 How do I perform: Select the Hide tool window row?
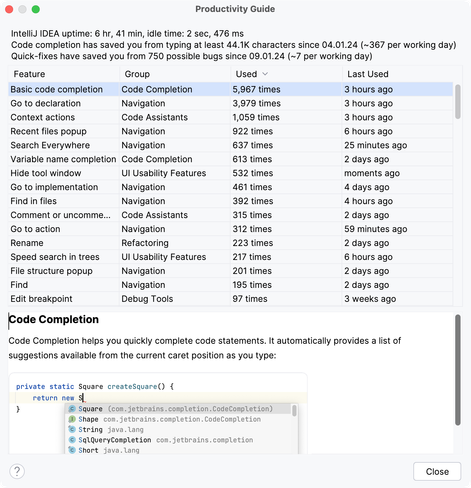(230, 173)
